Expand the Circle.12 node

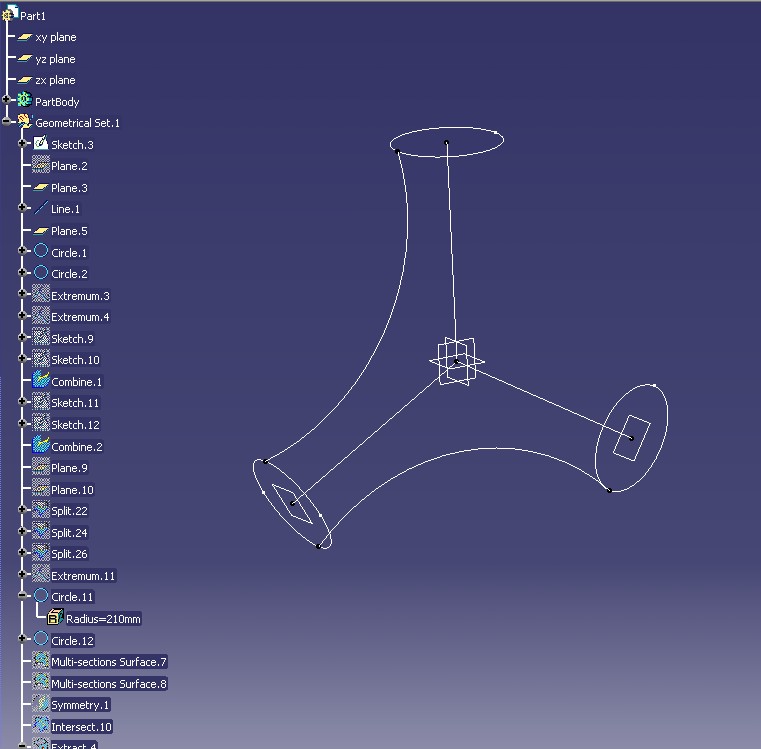point(22,638)
